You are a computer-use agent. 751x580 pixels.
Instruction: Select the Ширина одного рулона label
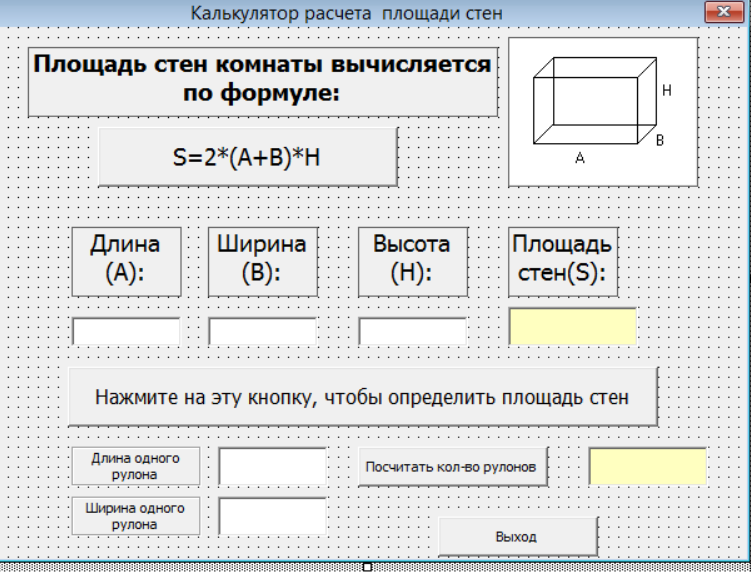coord(136,516)
